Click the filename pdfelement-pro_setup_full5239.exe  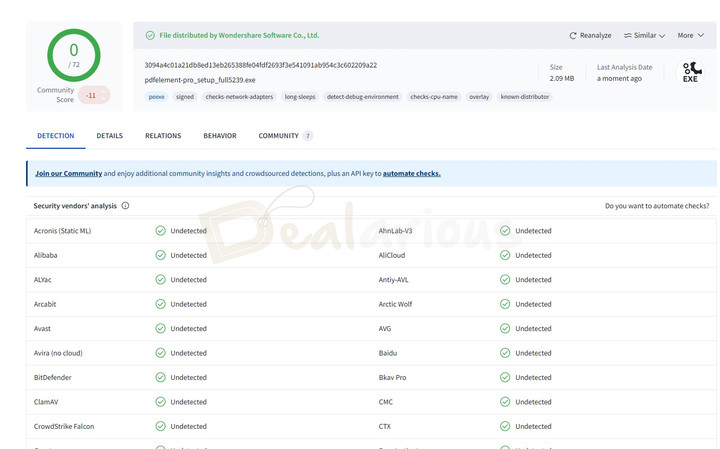point(200,80)
